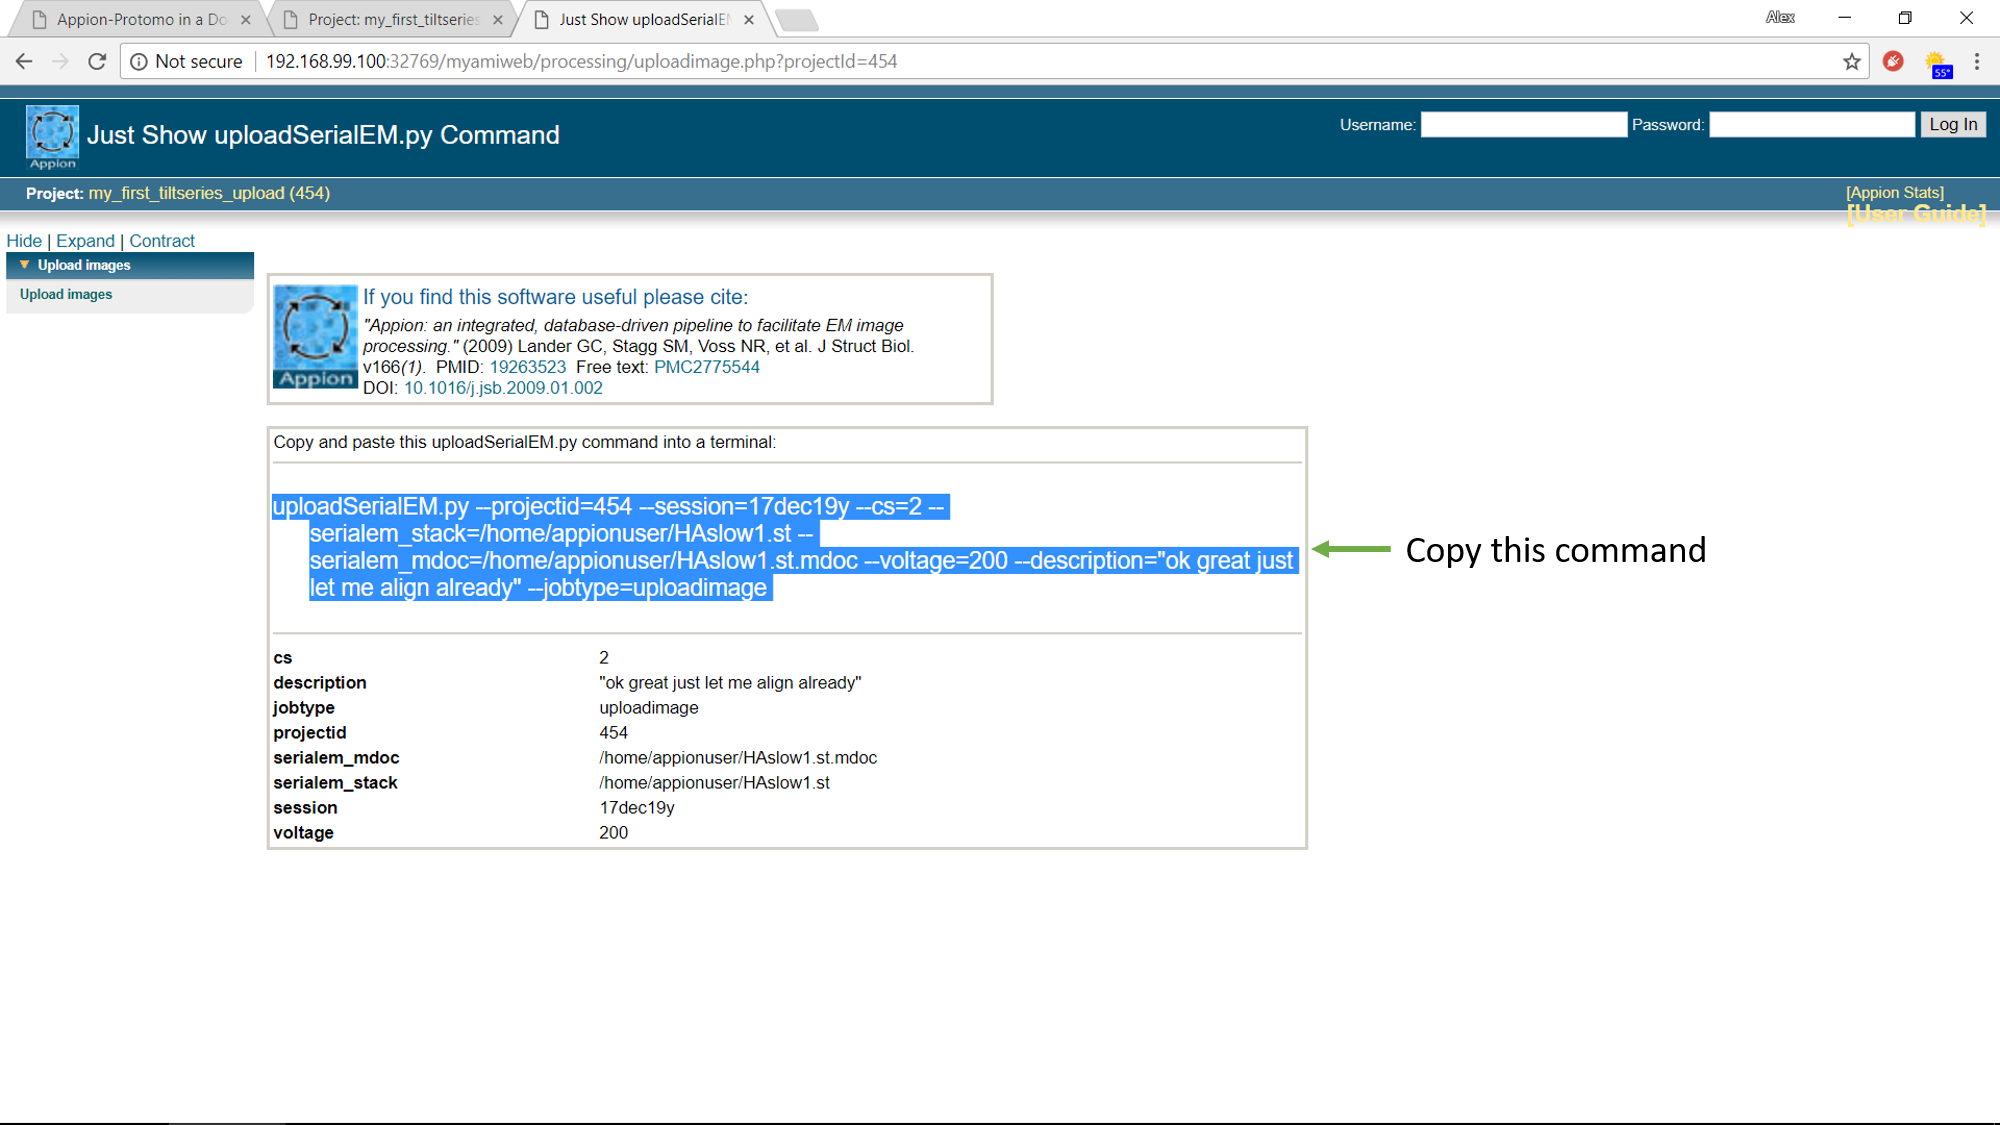2000x1125 pixels.
Task: Click the Hide menu link
Action: [x=24, y=241]
